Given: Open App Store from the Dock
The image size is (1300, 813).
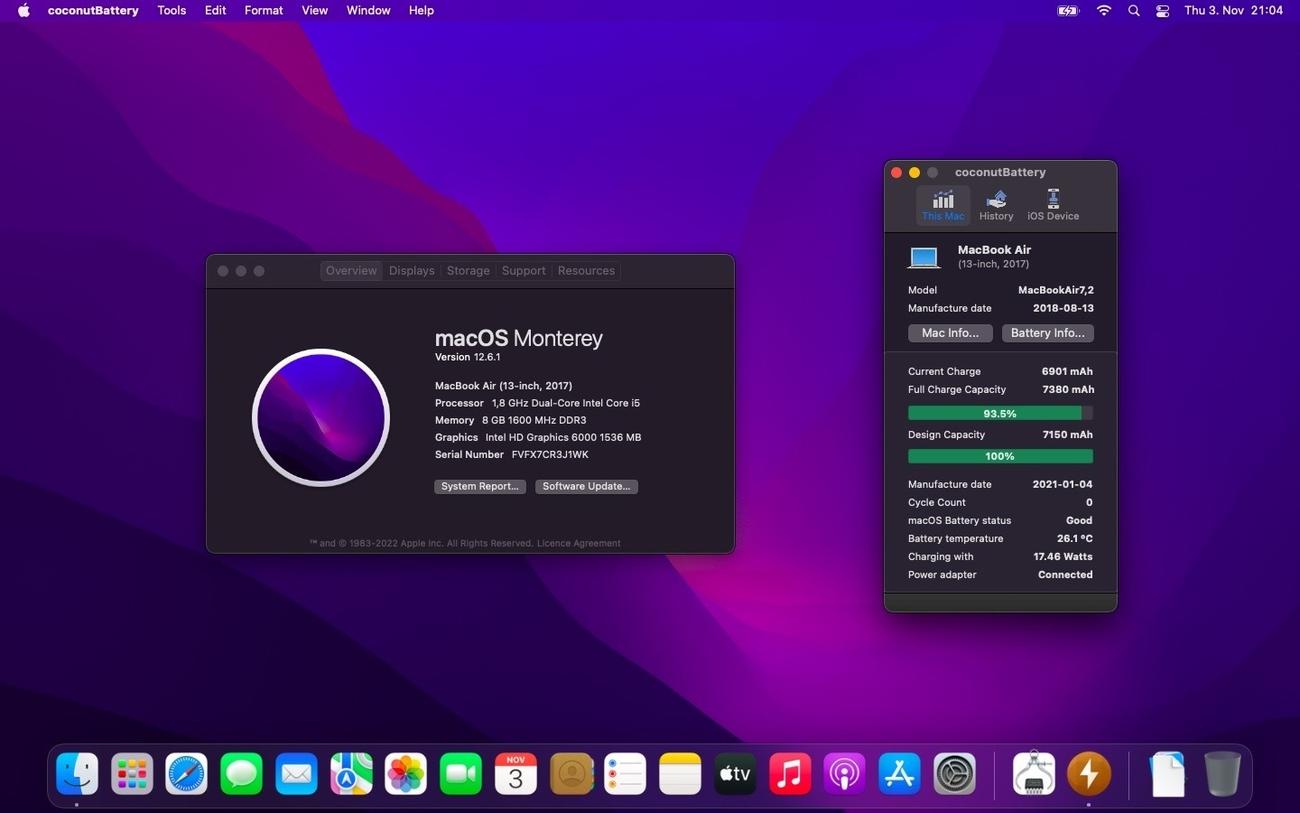Looking at the screenshot, I should click(899, 774).
